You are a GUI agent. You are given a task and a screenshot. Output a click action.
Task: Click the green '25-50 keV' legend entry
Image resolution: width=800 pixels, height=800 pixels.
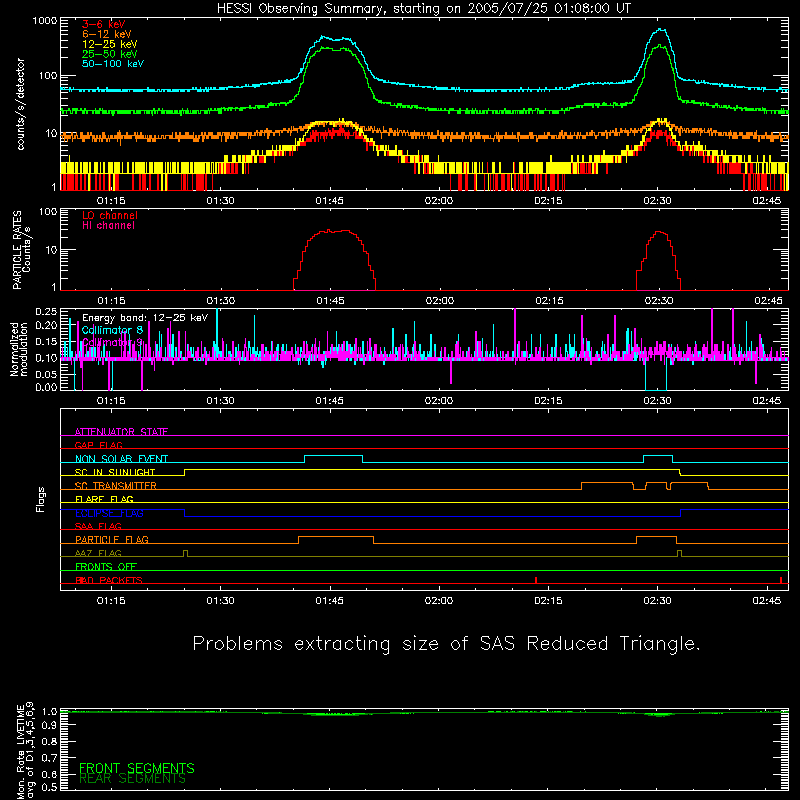(110, 54)
